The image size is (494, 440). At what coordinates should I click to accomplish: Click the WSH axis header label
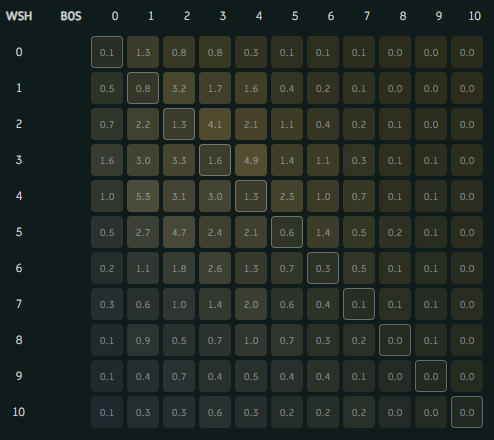click(x=19, y=16)
